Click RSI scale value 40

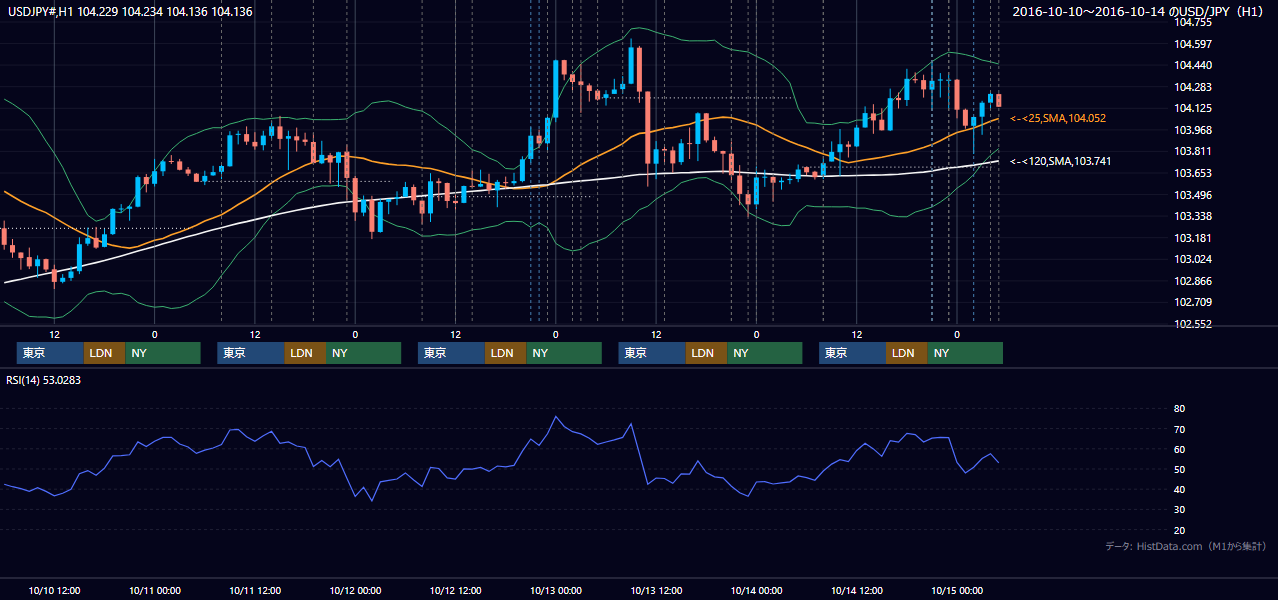(x=1180, y=489)
